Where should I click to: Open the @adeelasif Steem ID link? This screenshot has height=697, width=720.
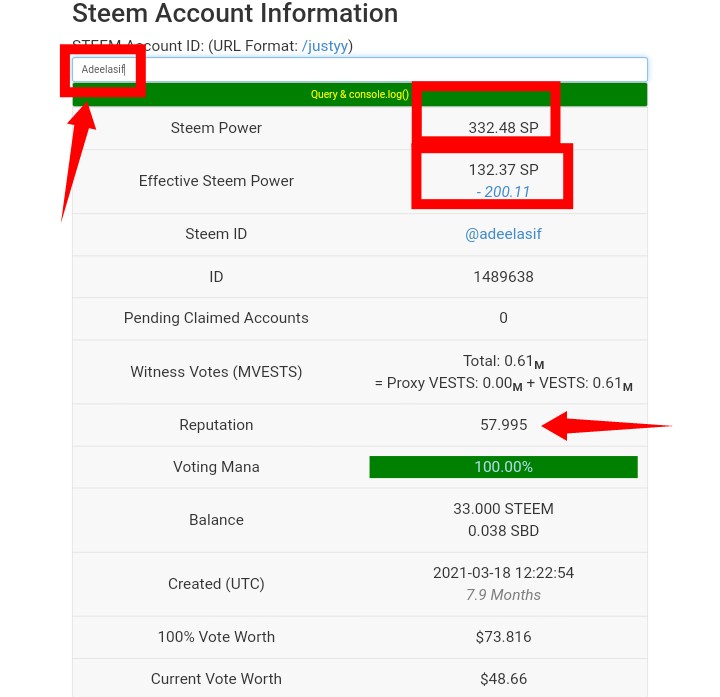[503, 234]
